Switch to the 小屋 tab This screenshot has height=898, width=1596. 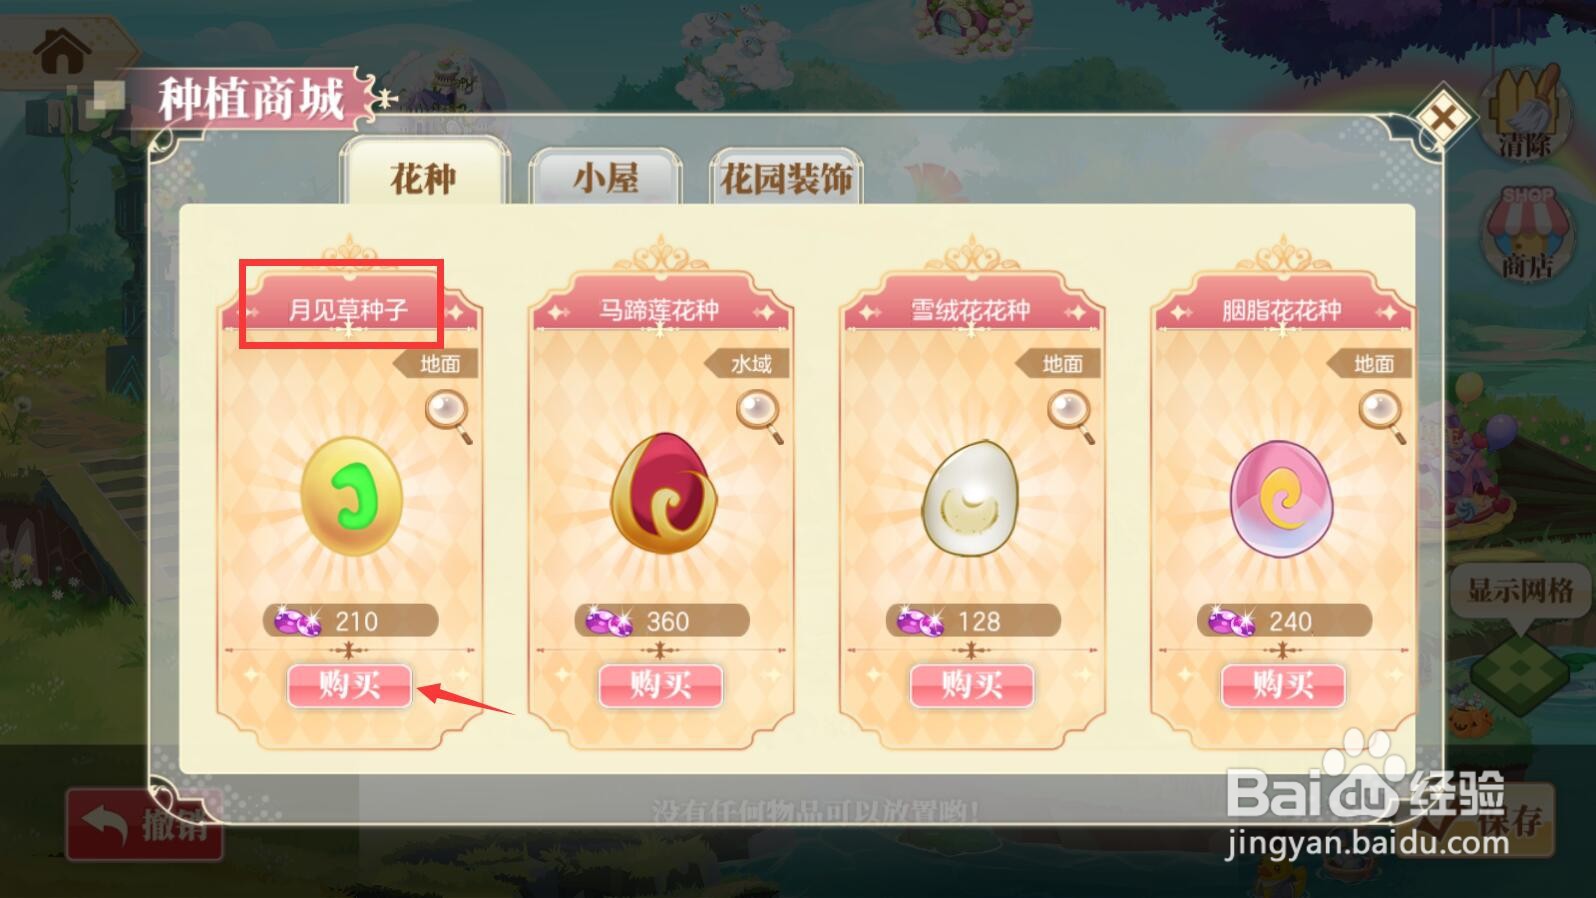(x=606, y=177)
